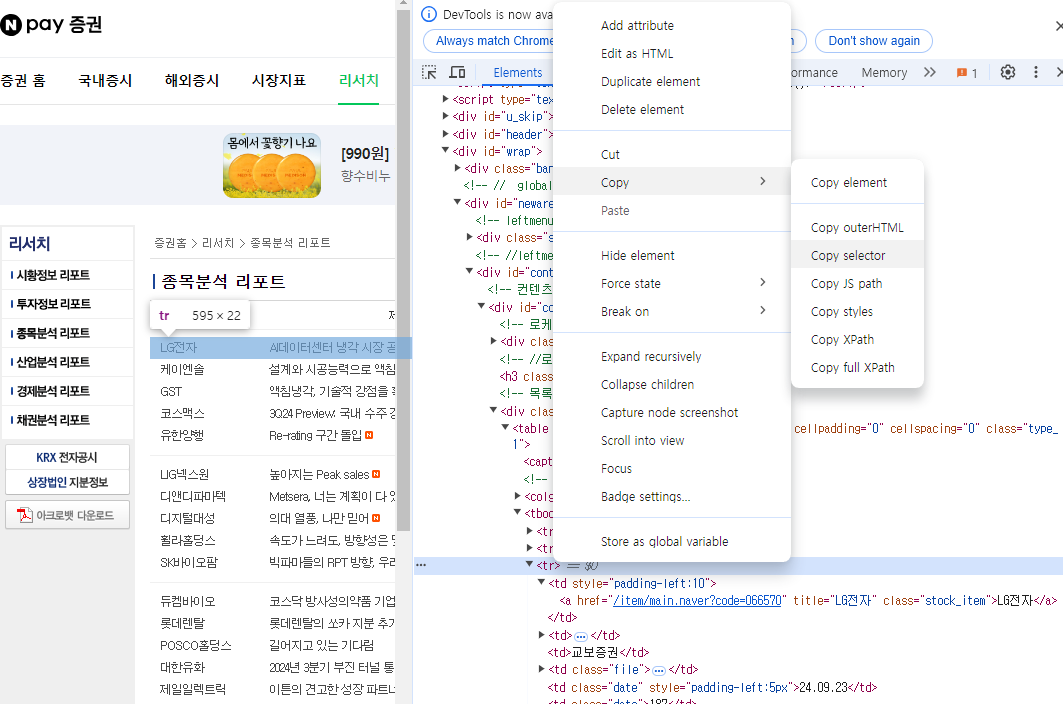Open the 해외증시 navigation tab
1063x704 pixels.
[192, 81]
